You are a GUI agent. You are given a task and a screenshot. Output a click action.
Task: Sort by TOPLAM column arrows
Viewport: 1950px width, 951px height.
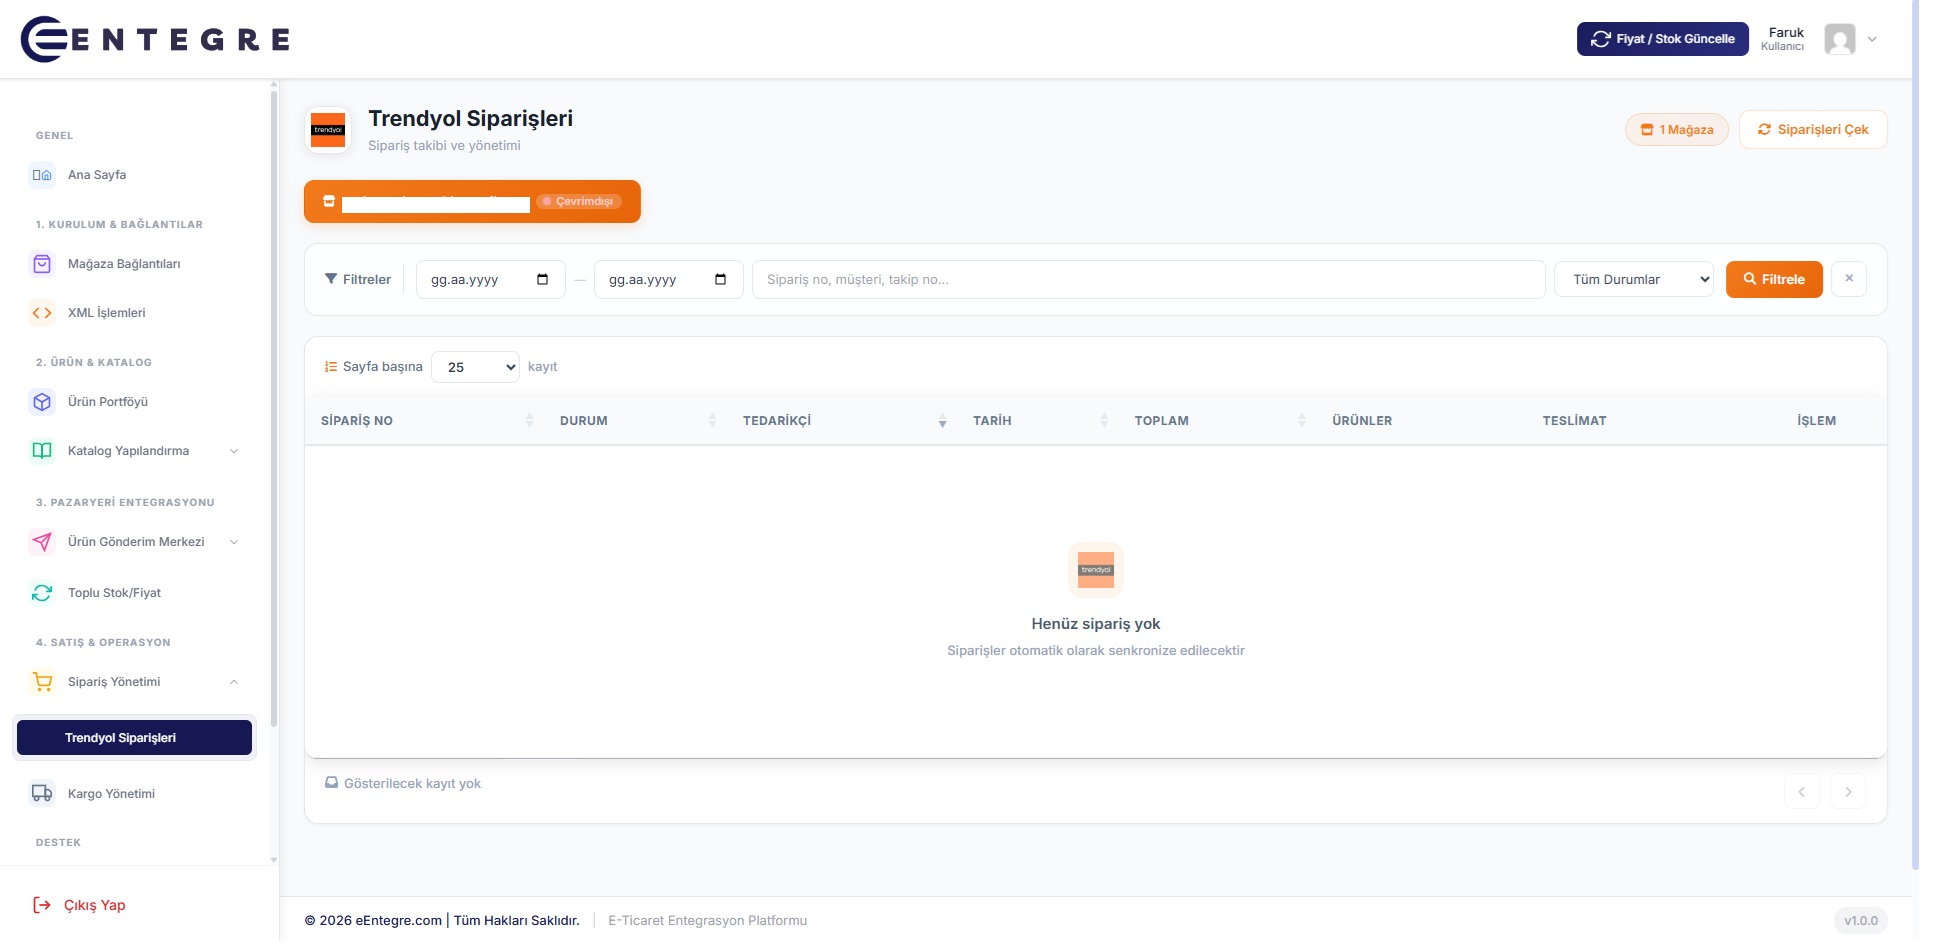point(1302,421)
